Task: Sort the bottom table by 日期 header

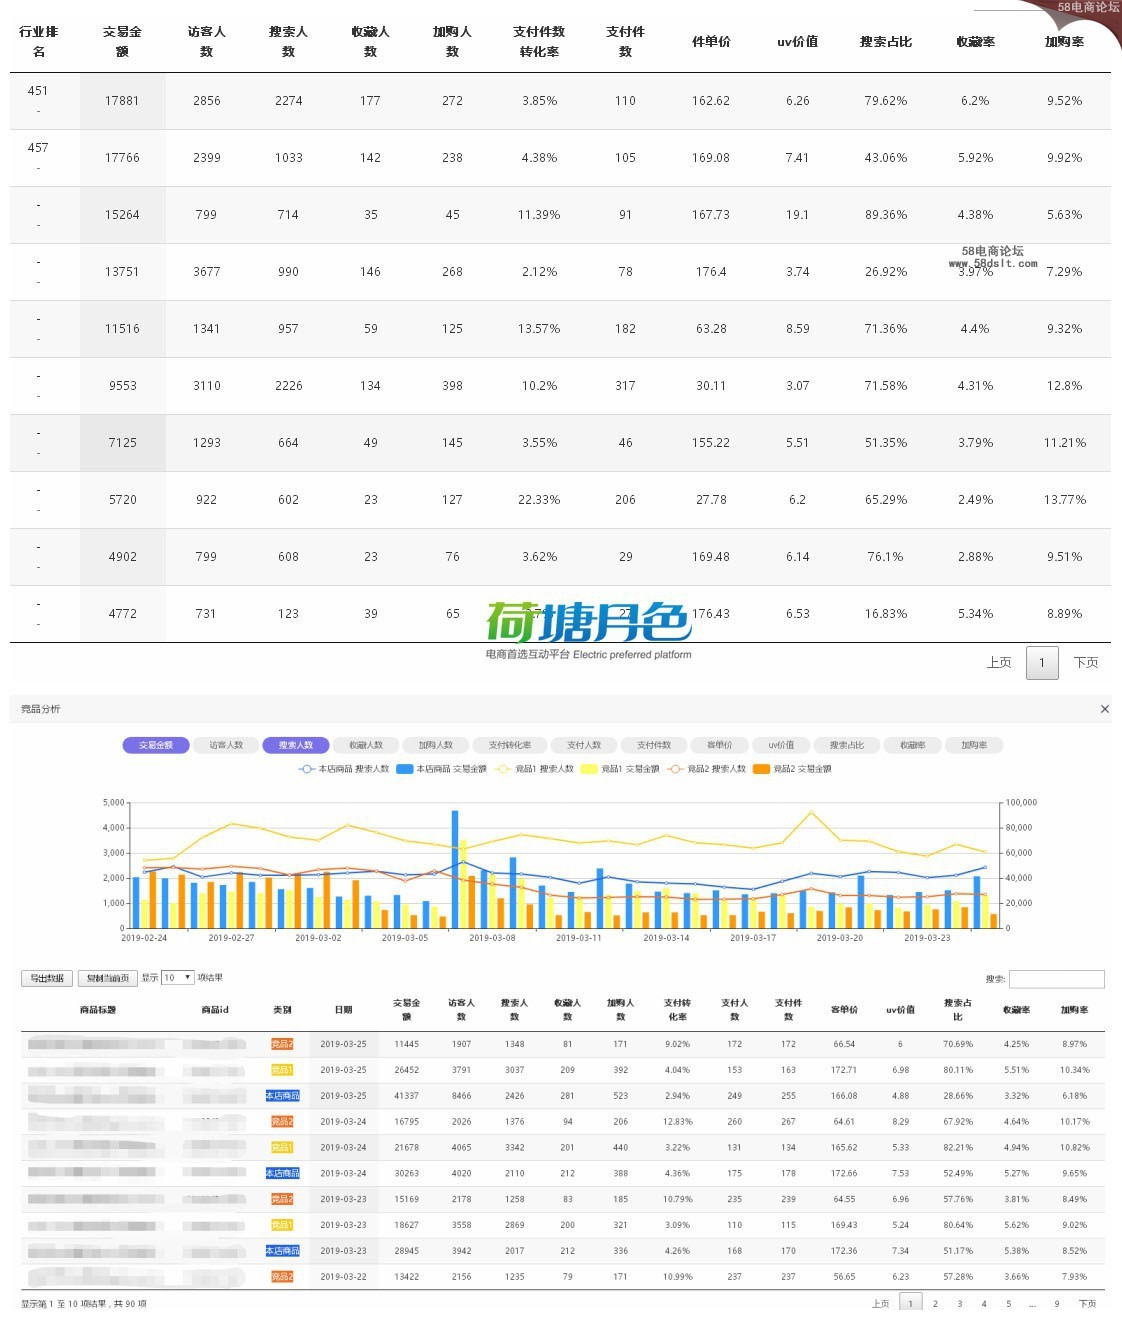Action: tap(343, 1010)
